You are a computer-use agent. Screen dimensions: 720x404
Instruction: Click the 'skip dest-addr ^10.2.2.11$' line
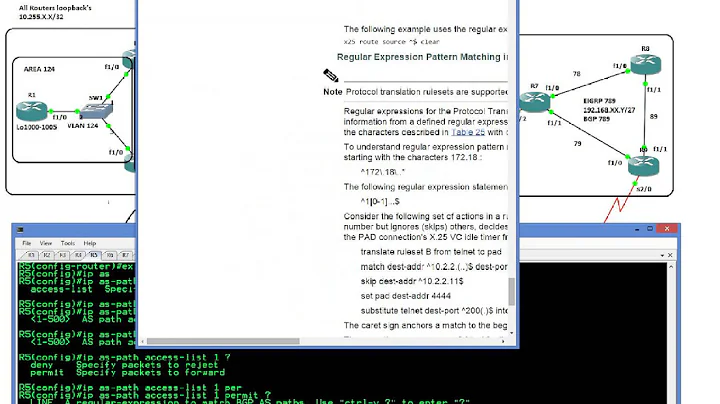(412, 281)
